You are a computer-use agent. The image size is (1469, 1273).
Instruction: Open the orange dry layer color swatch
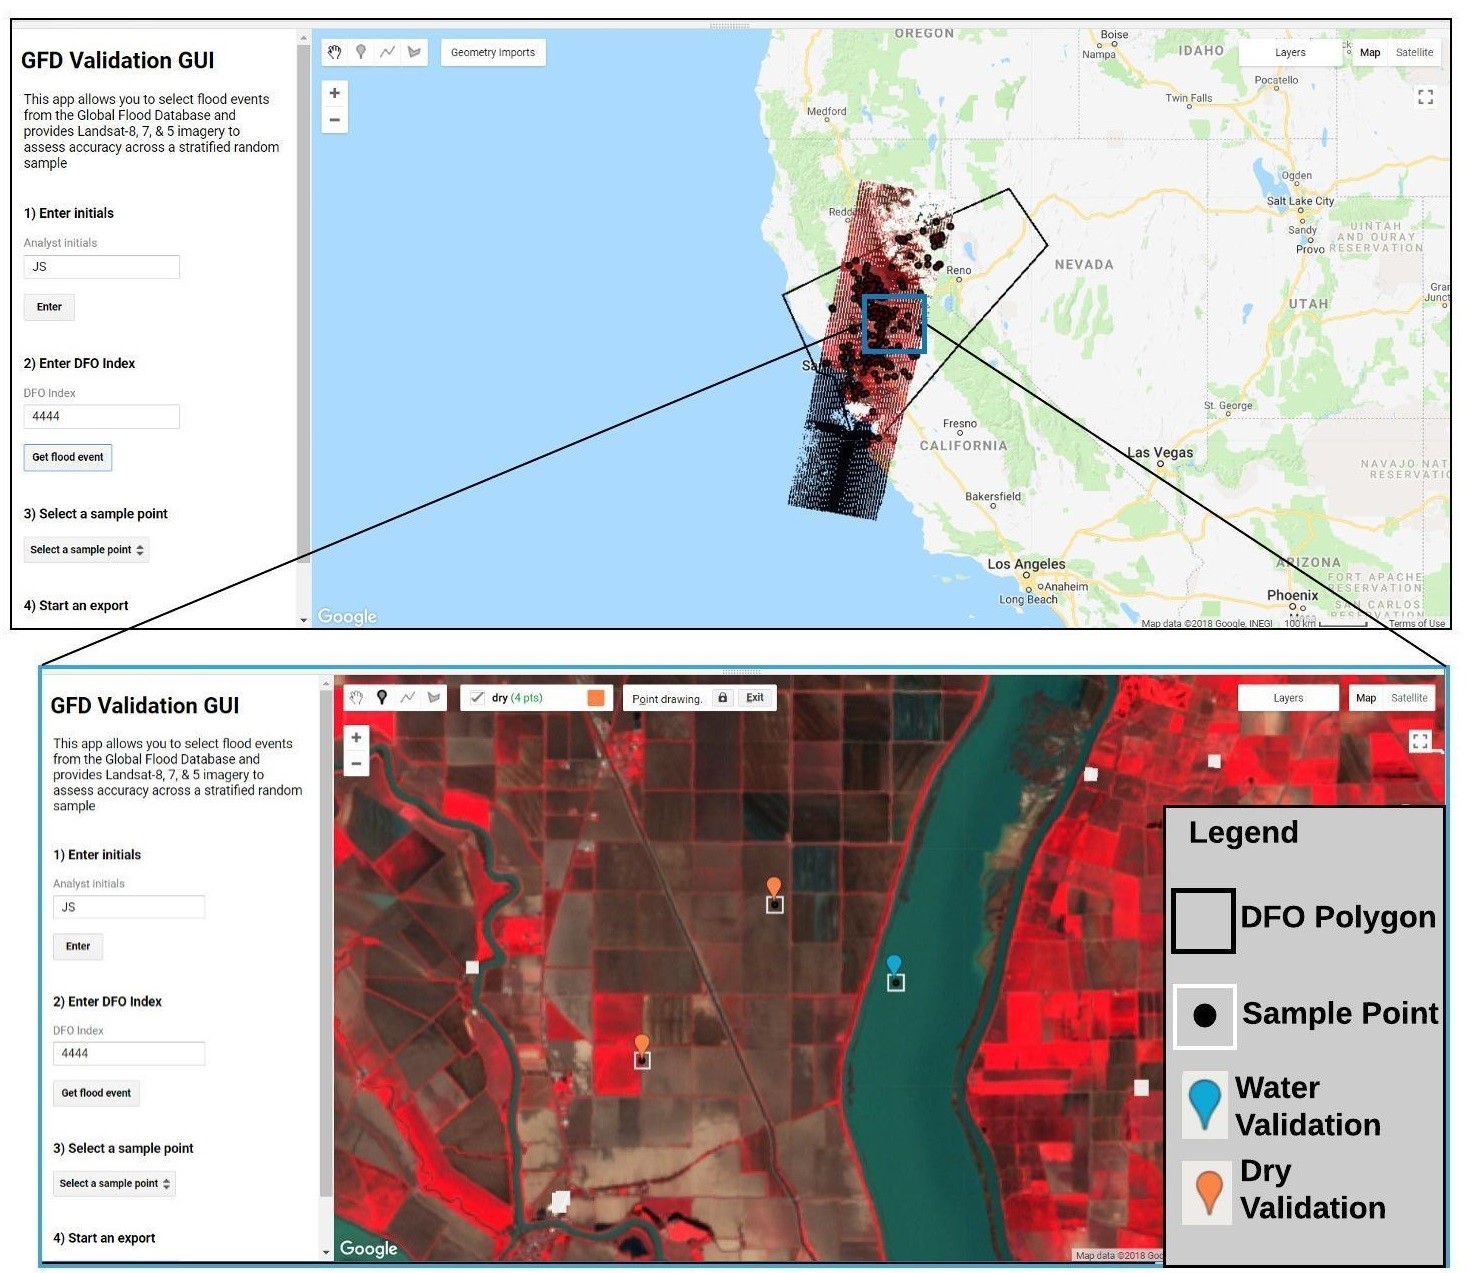pyautogui.click(x=596, y=698)
